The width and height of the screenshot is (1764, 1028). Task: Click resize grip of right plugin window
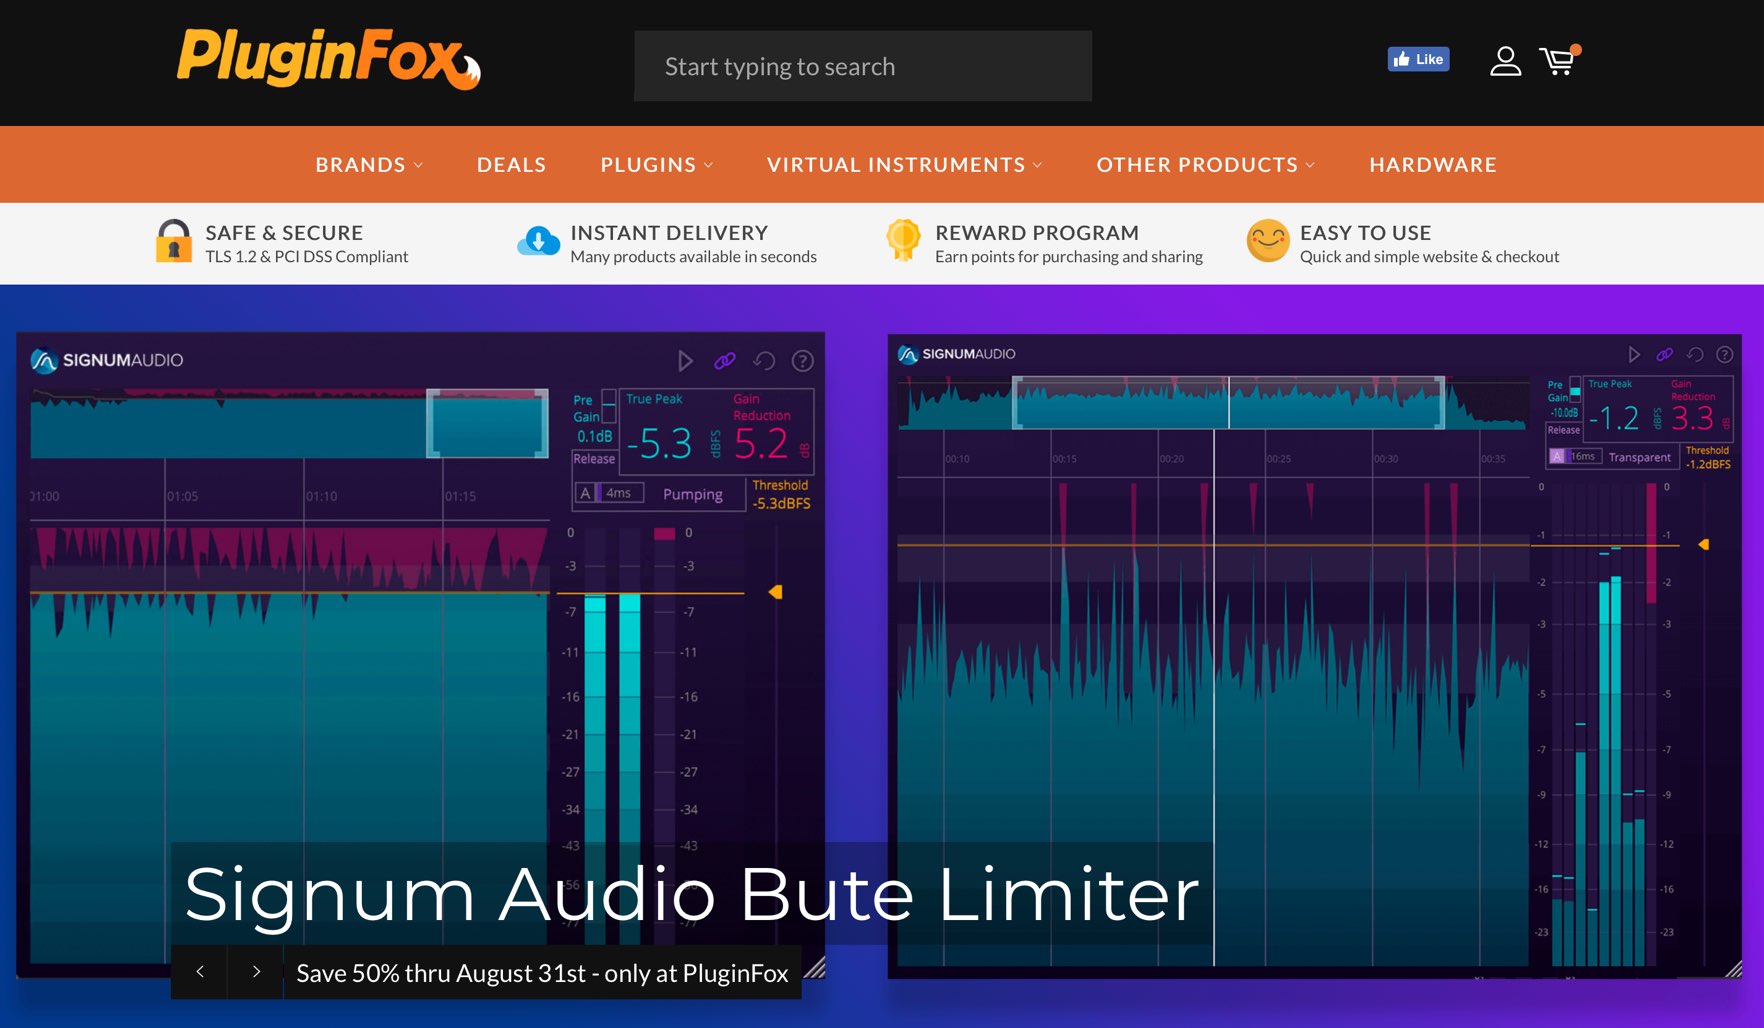(x=1733, y=969)
